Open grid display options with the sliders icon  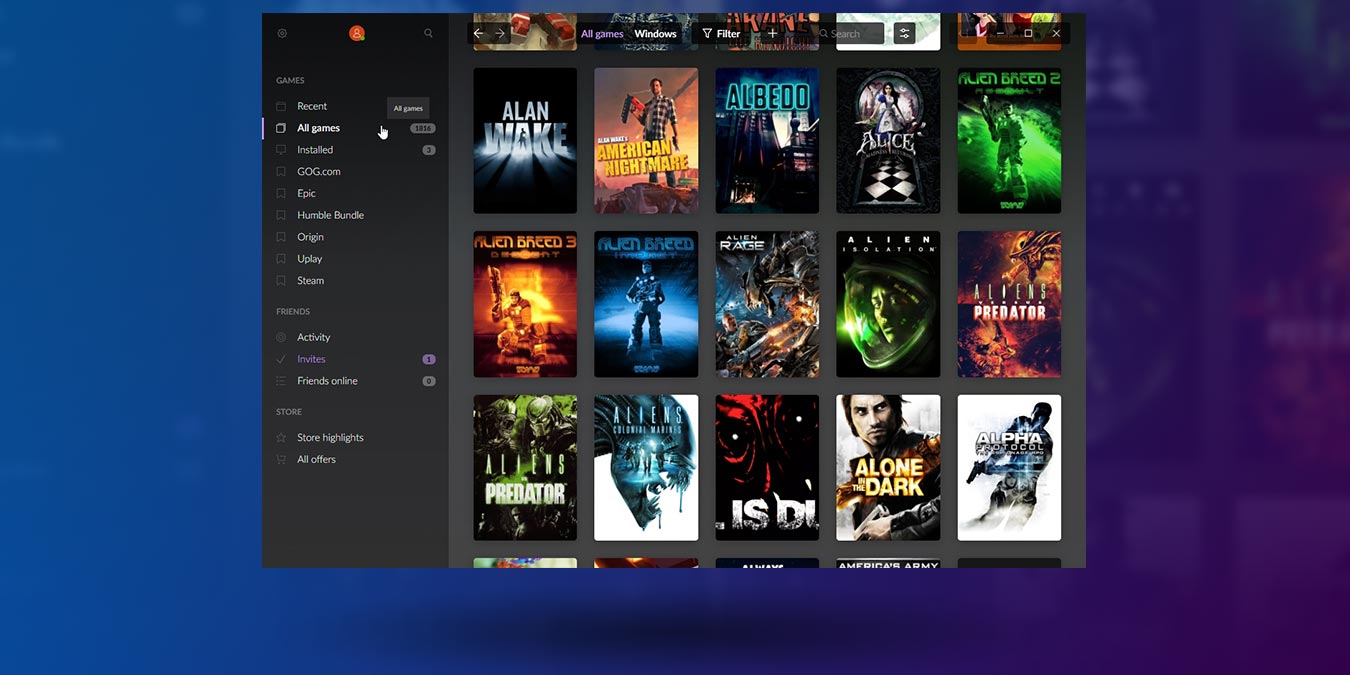904,33
